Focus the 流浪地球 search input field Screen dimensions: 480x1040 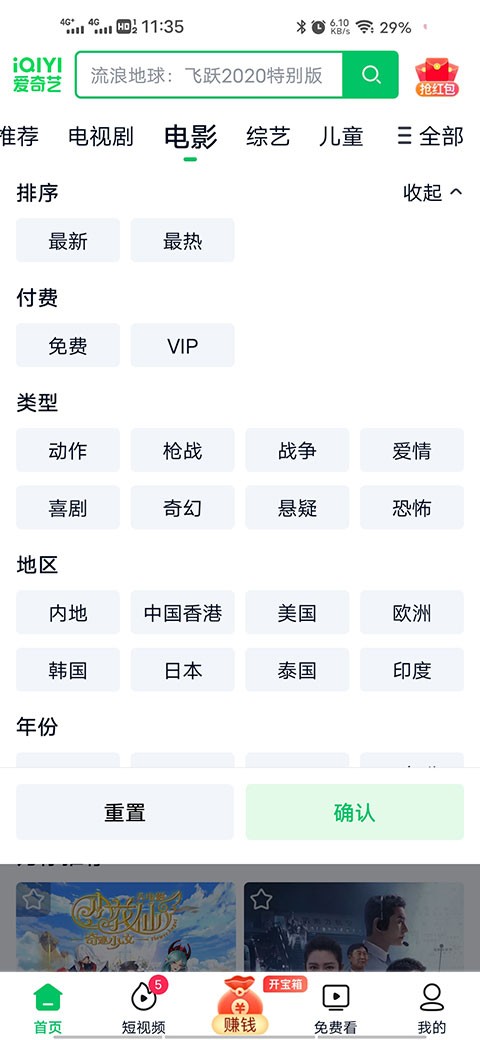point(210,74)
